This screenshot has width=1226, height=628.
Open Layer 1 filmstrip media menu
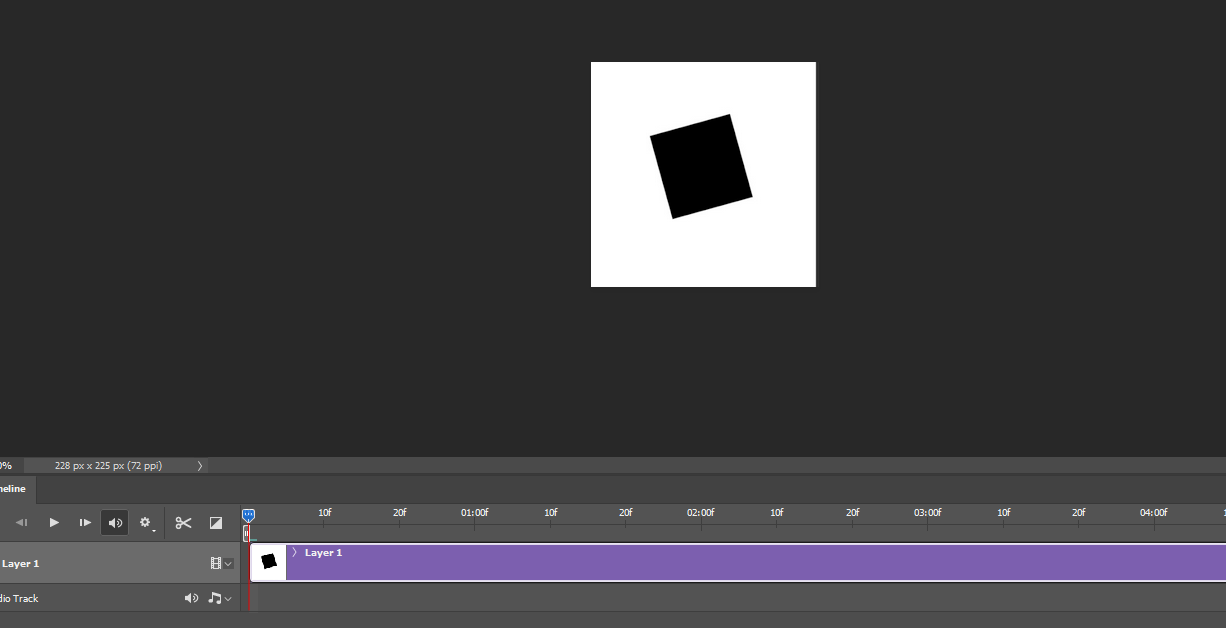click(x=221, y=564)
